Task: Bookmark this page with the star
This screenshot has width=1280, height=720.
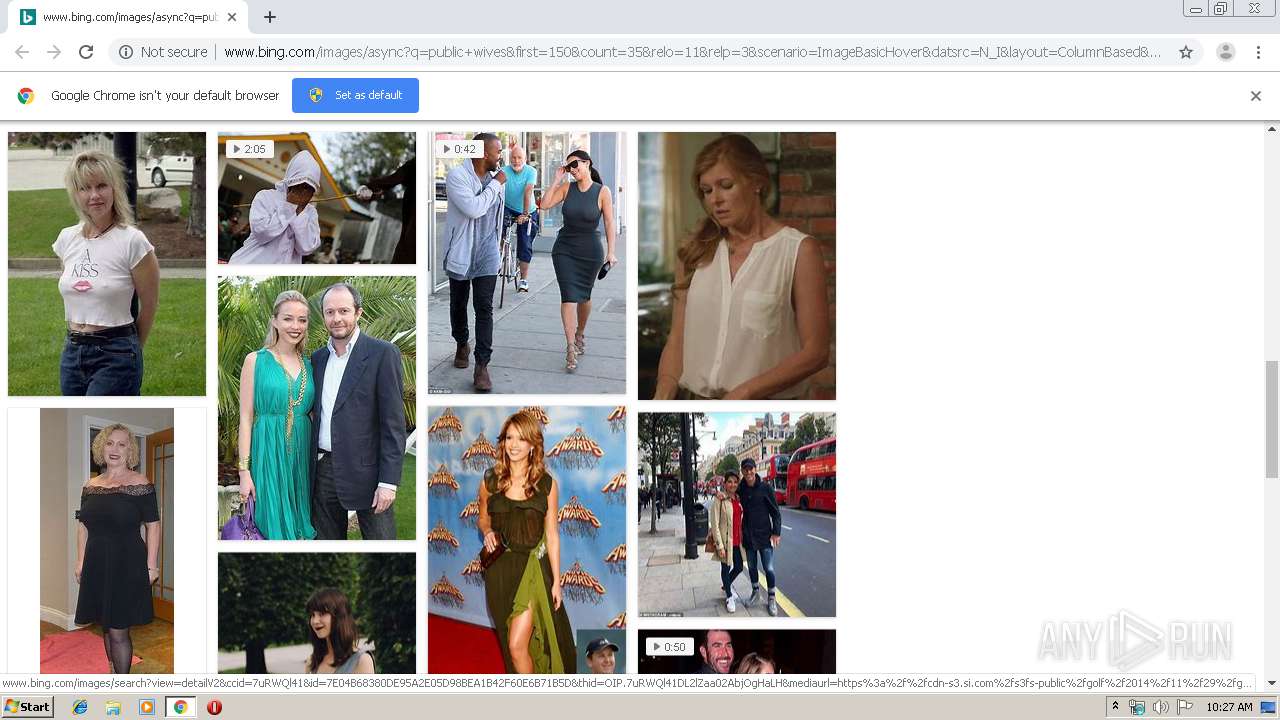Action: pos(1186,52)
